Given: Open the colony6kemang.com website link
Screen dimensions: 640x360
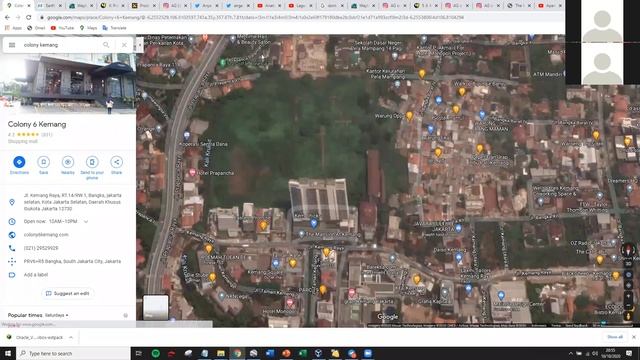Looking at the screenshot, I should click(46, 235).
